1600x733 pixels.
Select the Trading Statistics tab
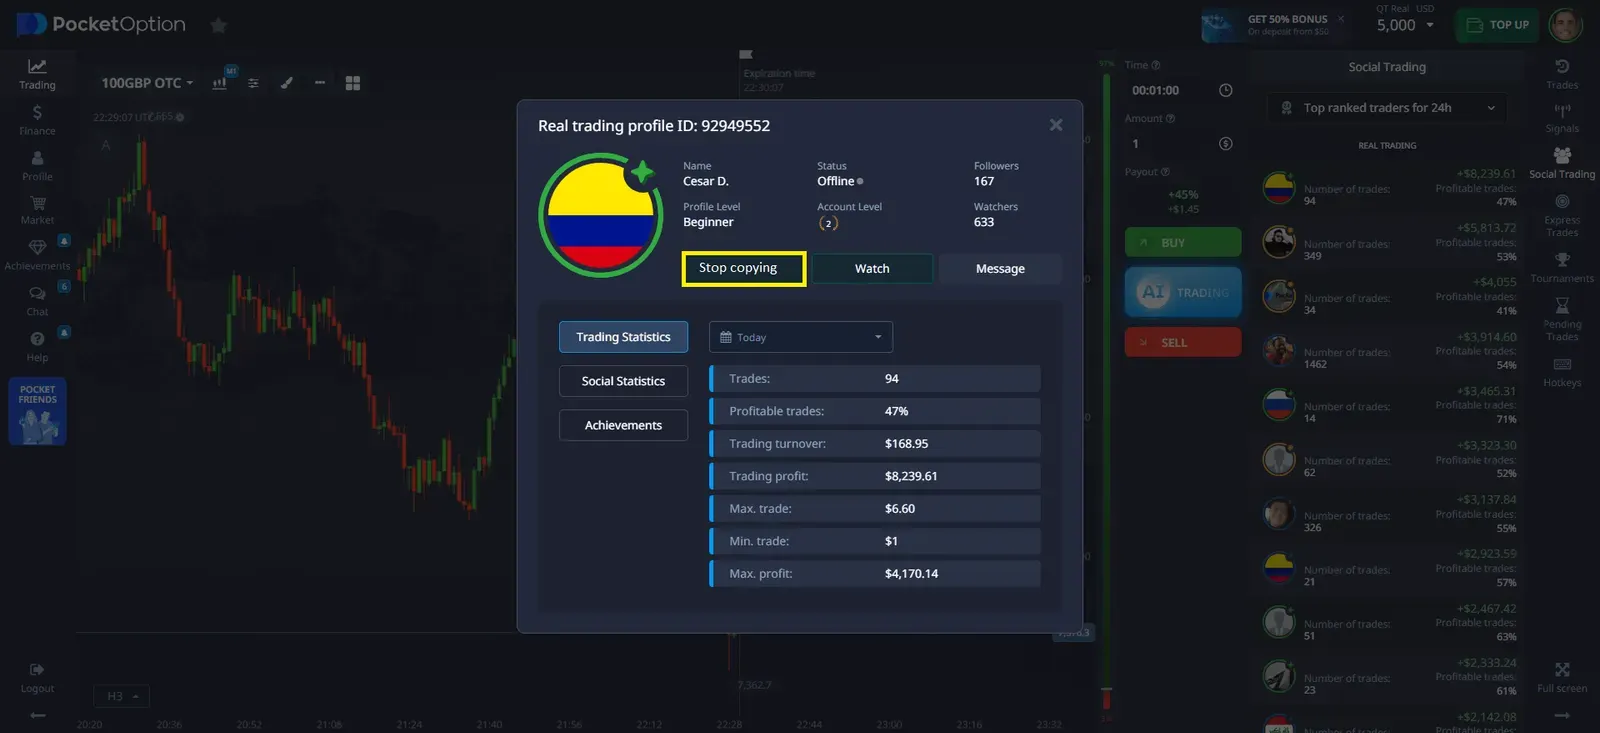point(623,337)
